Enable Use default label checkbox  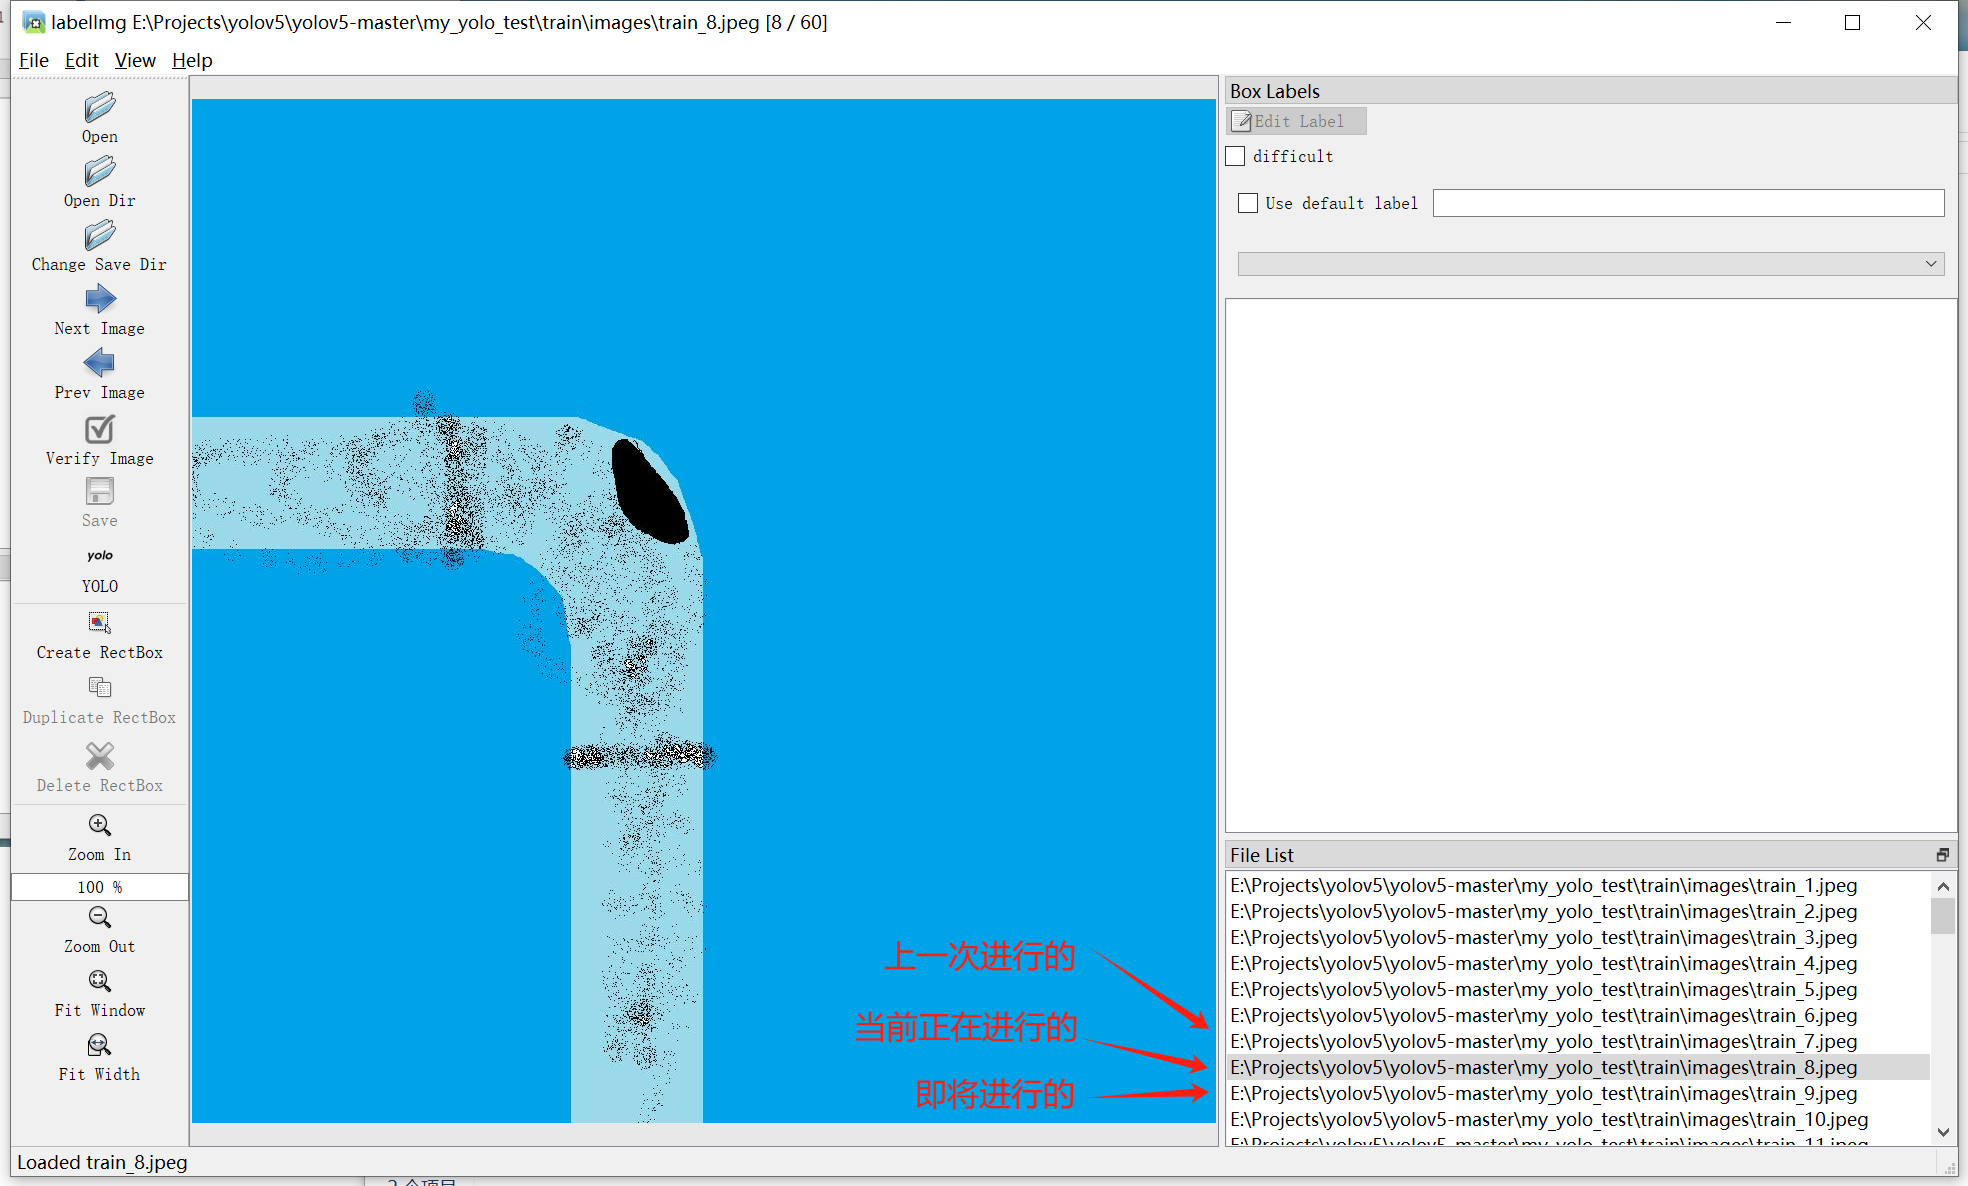tap(1248, 203)
